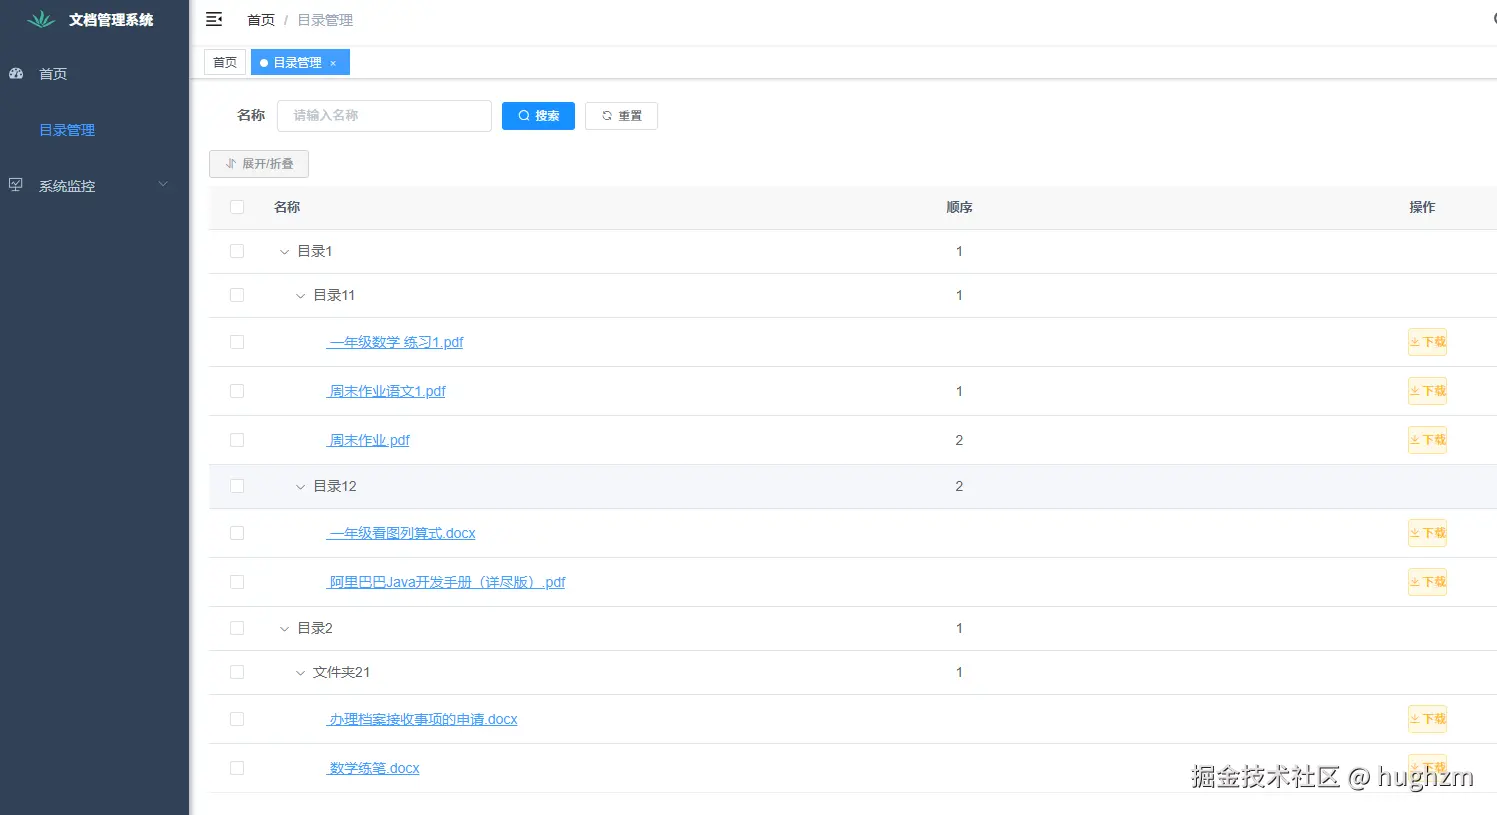
Task: Click the monitor icon beside 系统监控
Action: (16, 185)
